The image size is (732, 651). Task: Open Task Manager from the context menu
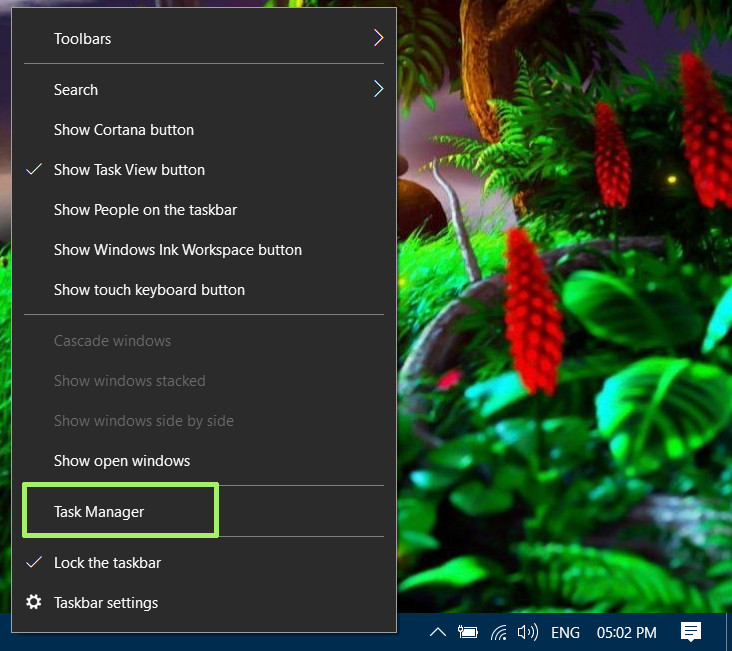(x=204, y=511)
